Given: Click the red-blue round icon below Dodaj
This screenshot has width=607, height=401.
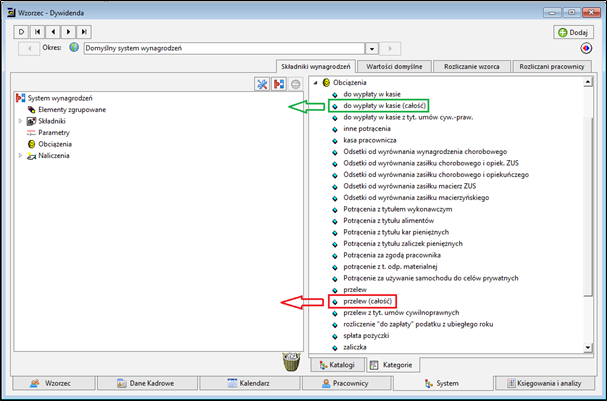Looking at the screenshot, I should 586,48.
